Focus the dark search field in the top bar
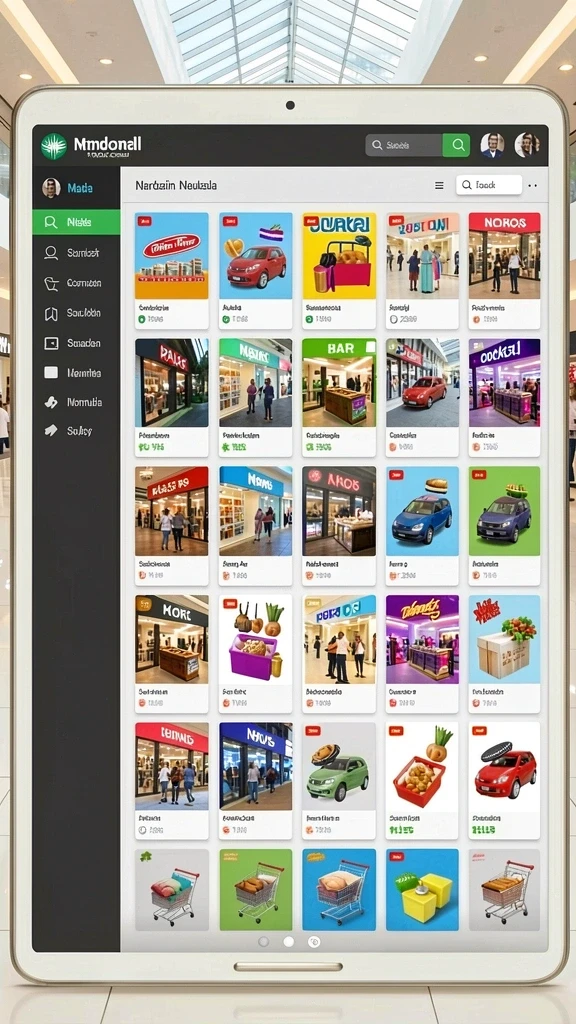 (404, 145)
